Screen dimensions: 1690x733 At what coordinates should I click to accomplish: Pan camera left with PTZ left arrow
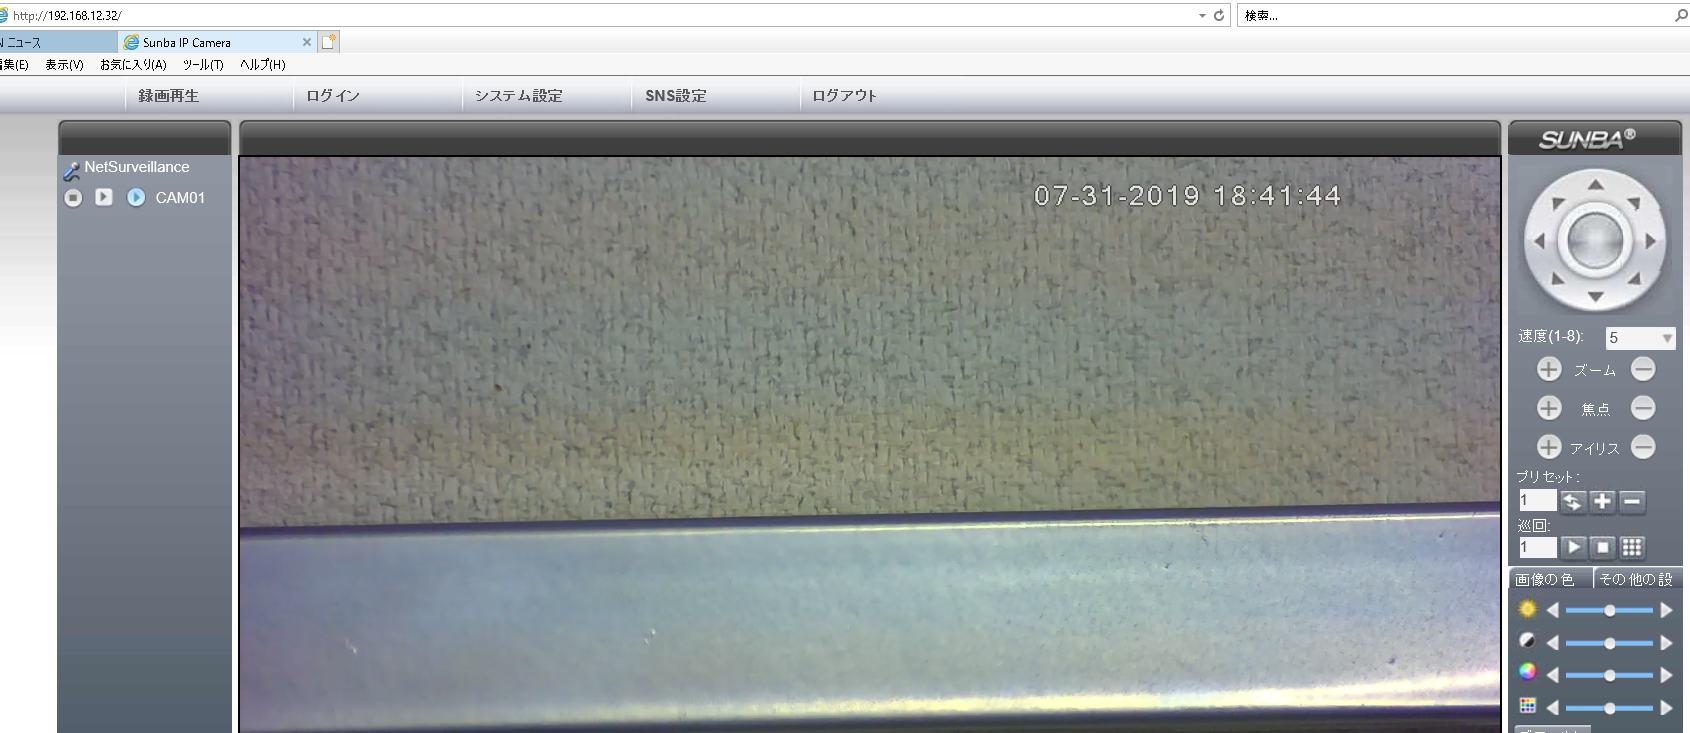[1539, 241]
